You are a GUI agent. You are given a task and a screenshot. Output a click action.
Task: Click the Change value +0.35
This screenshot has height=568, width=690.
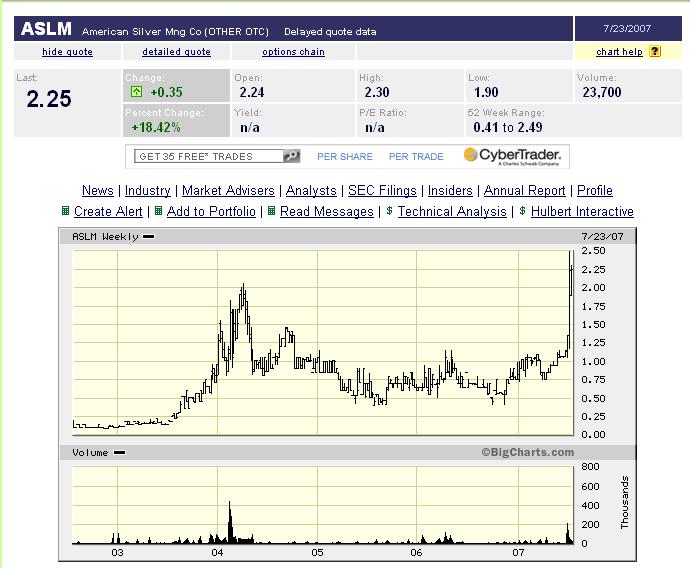pos(166,92)
